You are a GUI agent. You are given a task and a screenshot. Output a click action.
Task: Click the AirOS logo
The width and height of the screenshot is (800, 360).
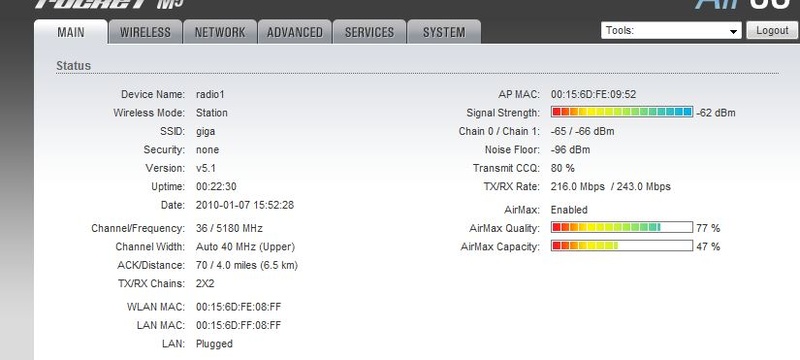click(x=747, y=5)
